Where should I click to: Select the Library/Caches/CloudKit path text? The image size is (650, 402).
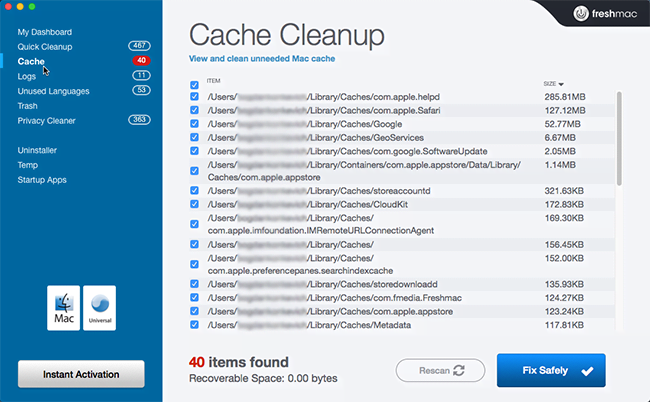(x=308, y=205)
